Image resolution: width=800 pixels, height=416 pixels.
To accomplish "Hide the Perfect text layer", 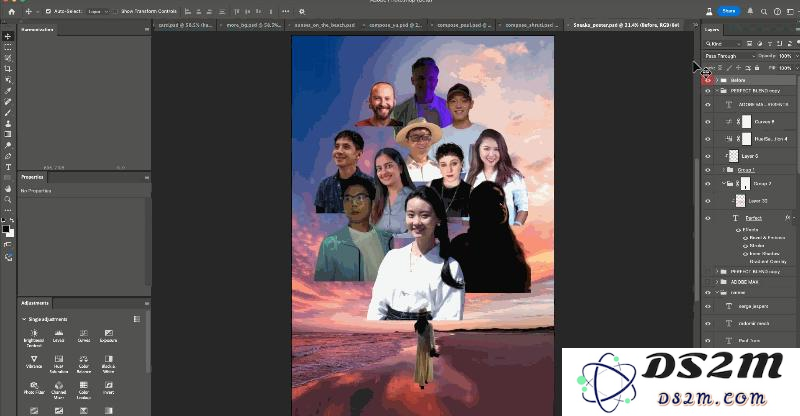I will [707, 218].
